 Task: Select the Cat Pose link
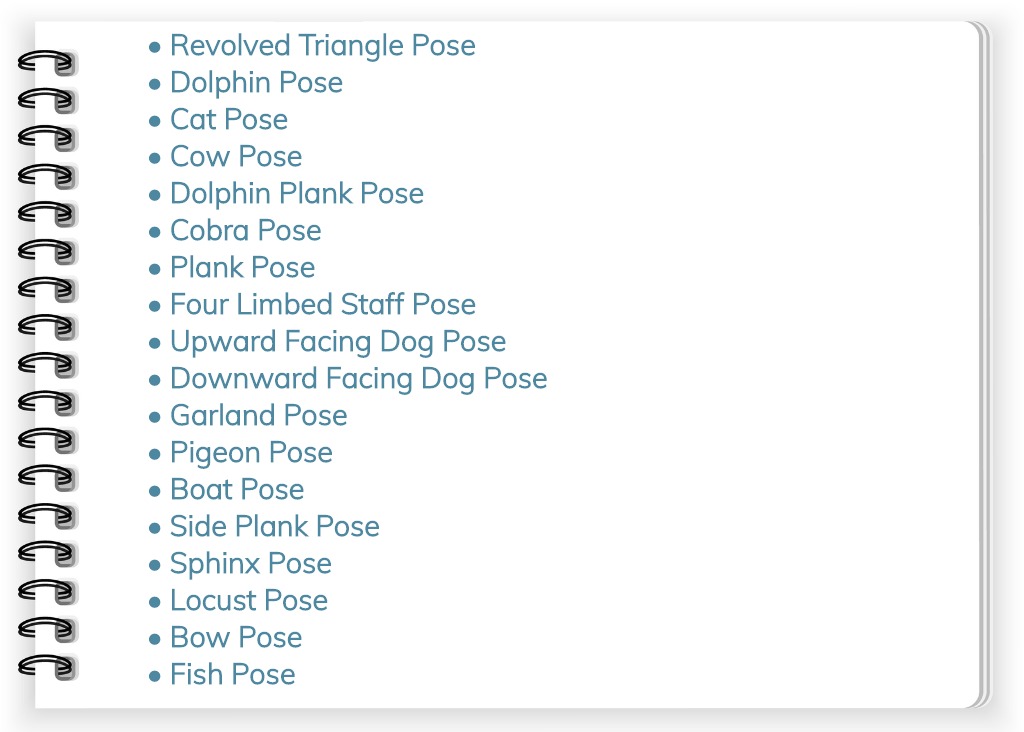(x=229, y=119)
